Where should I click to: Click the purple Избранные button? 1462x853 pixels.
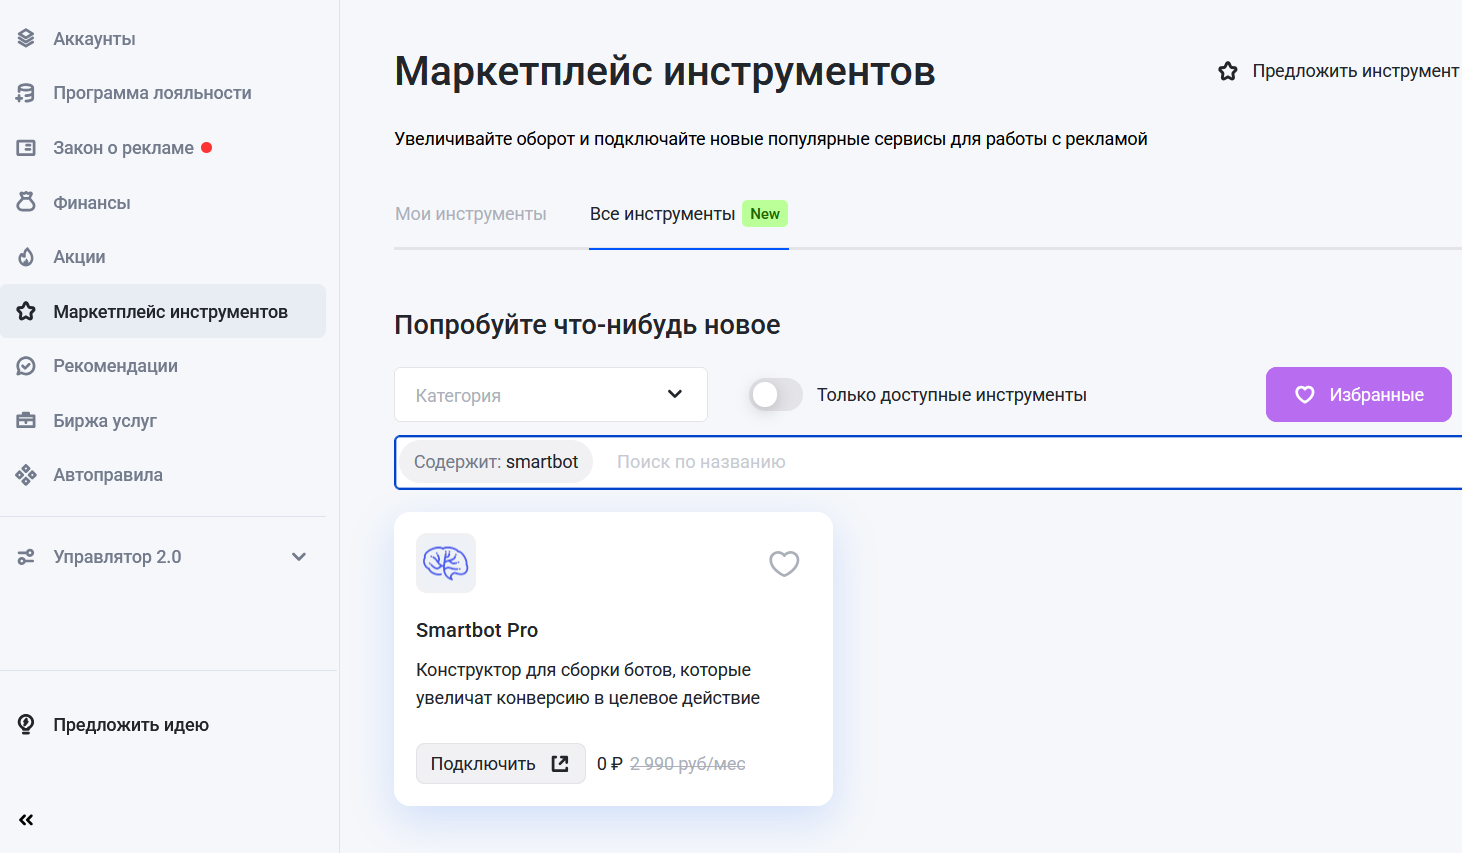pos(1358,394)
